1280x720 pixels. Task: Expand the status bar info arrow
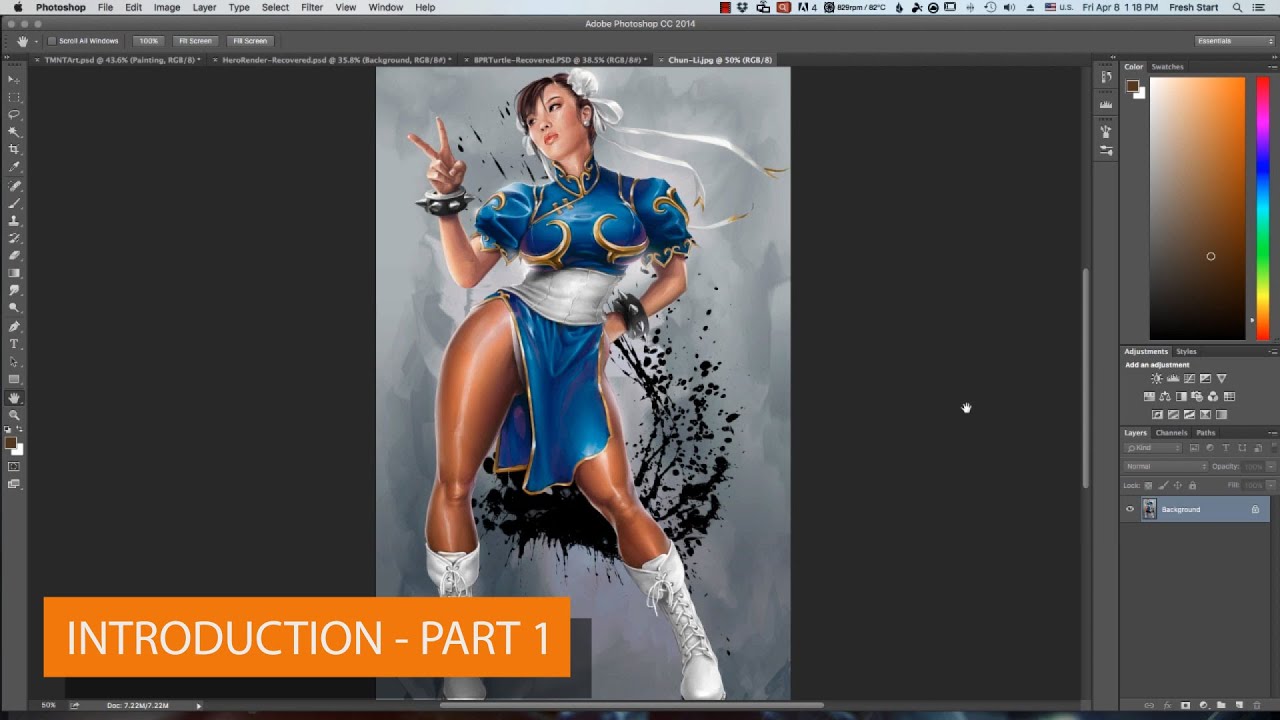[x=199, y=706]
